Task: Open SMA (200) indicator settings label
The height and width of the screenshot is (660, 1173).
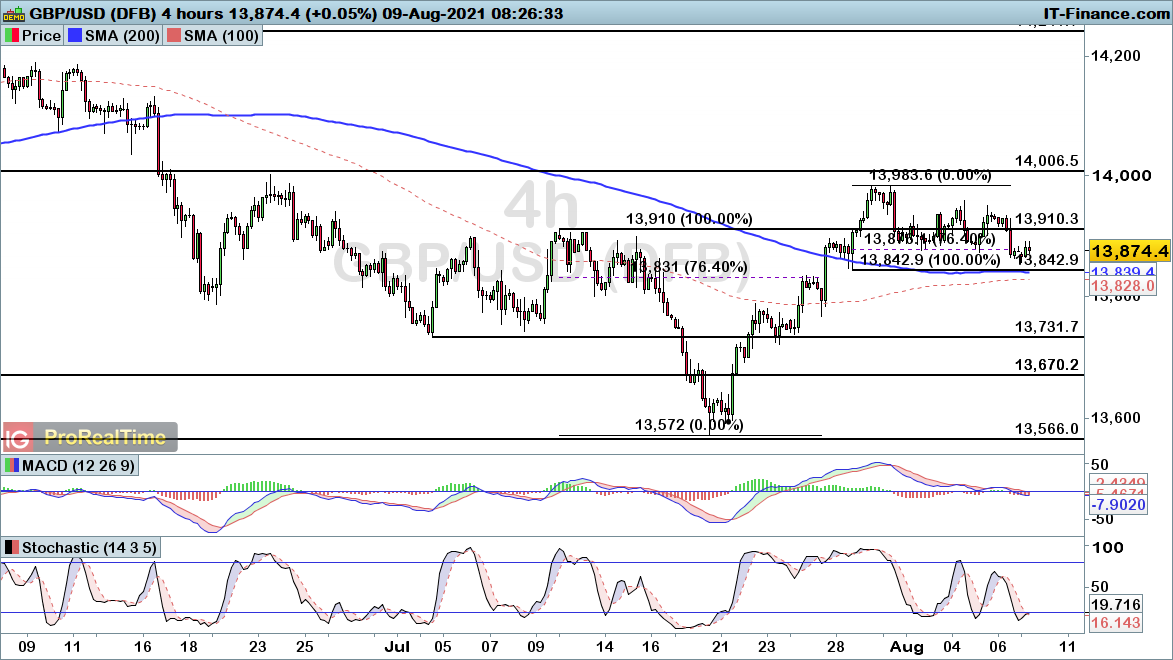Action: [122, 35]
